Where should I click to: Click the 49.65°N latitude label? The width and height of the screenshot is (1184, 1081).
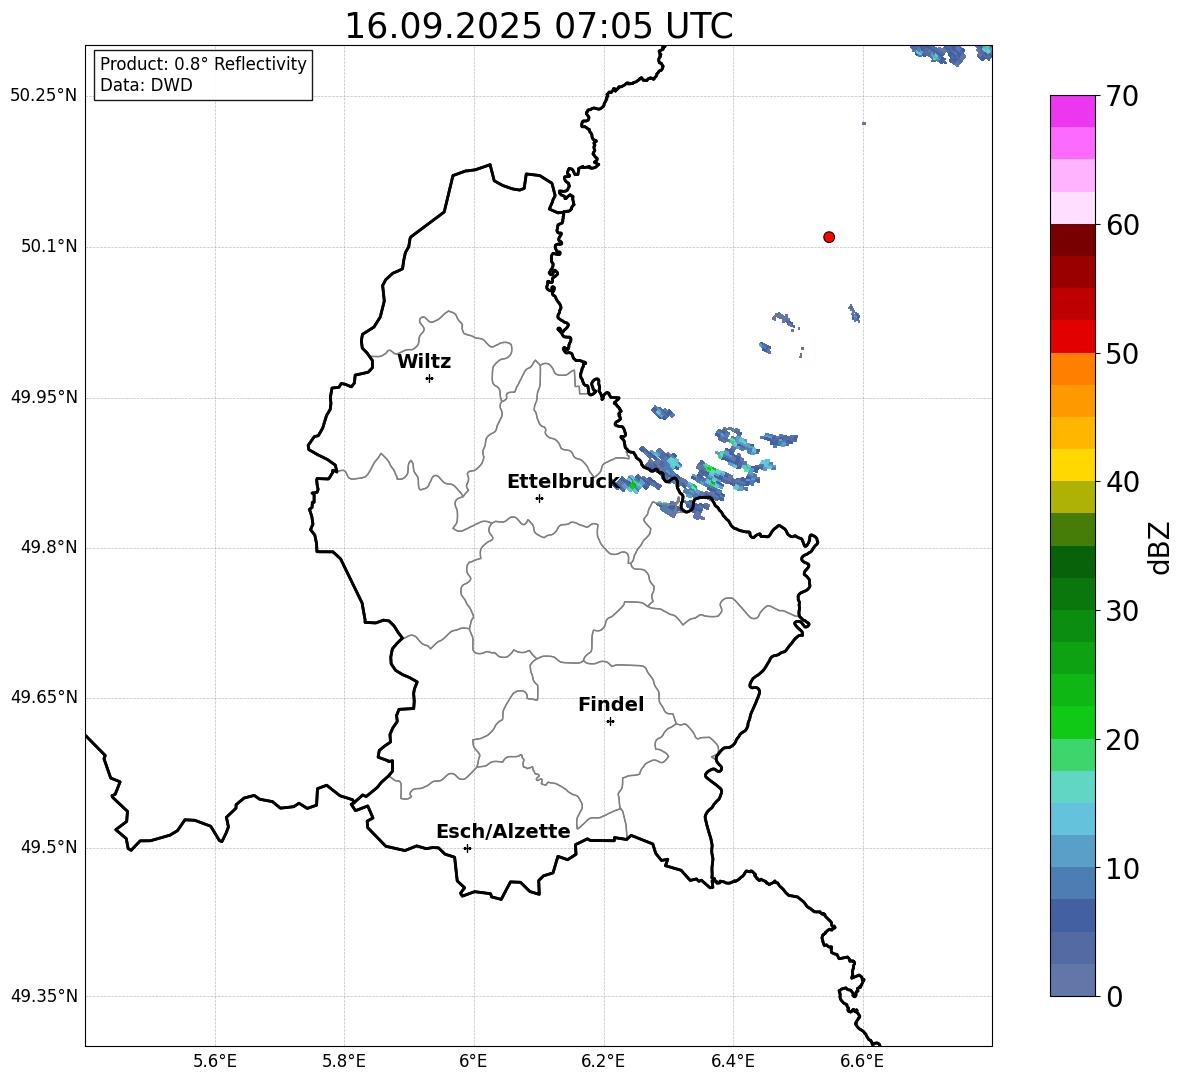pyautogui.click(x=44, y=696)
